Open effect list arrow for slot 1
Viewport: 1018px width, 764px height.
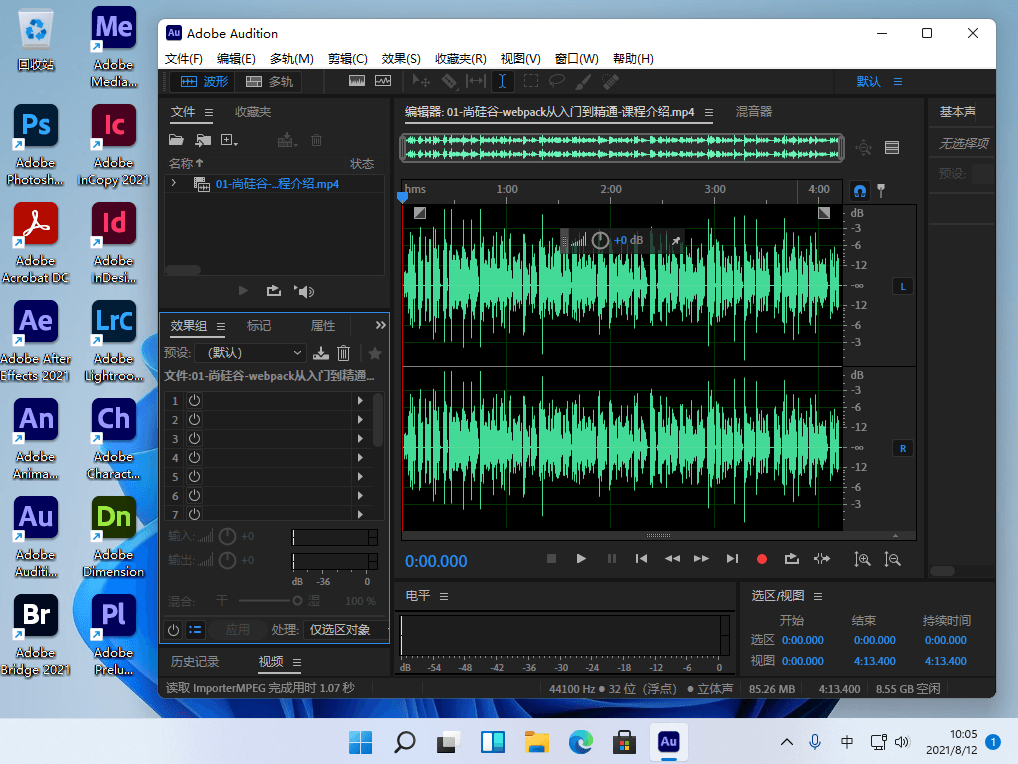pos(360,400)
